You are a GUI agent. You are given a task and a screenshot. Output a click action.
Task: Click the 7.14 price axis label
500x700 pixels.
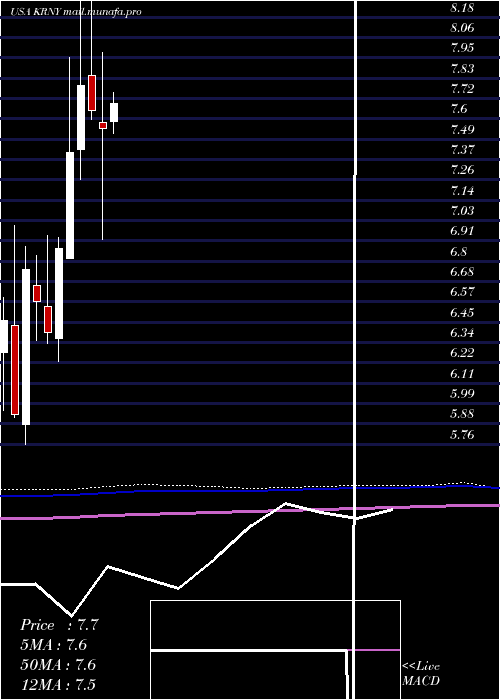(462, 191)
